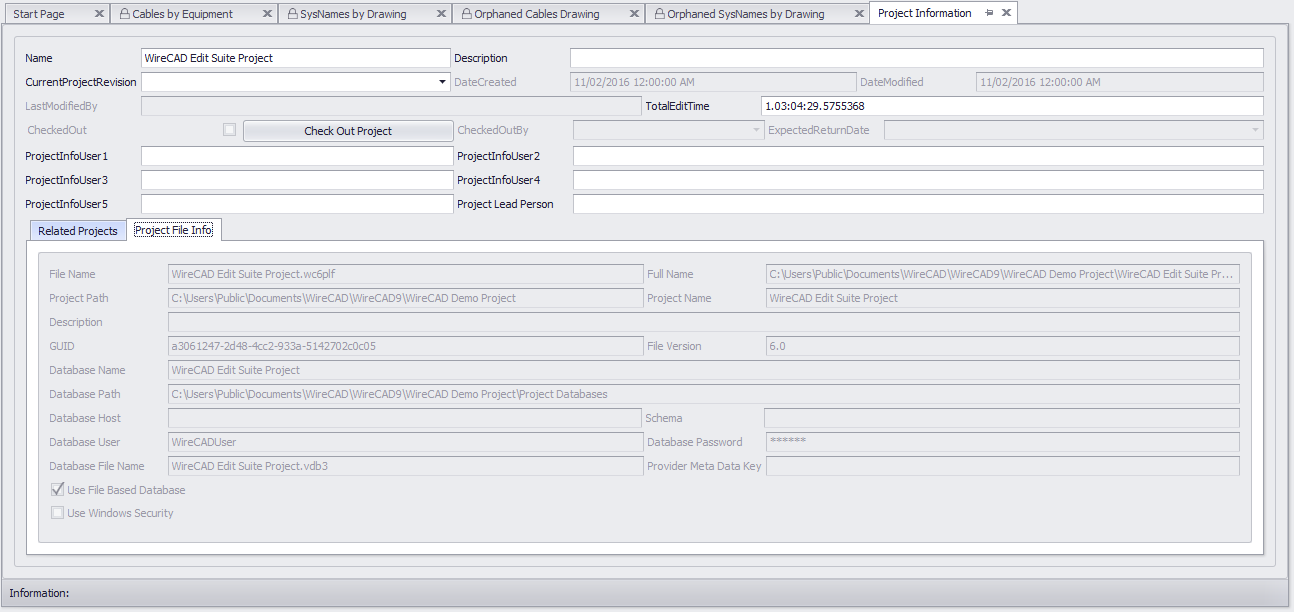The image size is (1294, 612).
Task: Click the DateModified field
Action: 1120,82
